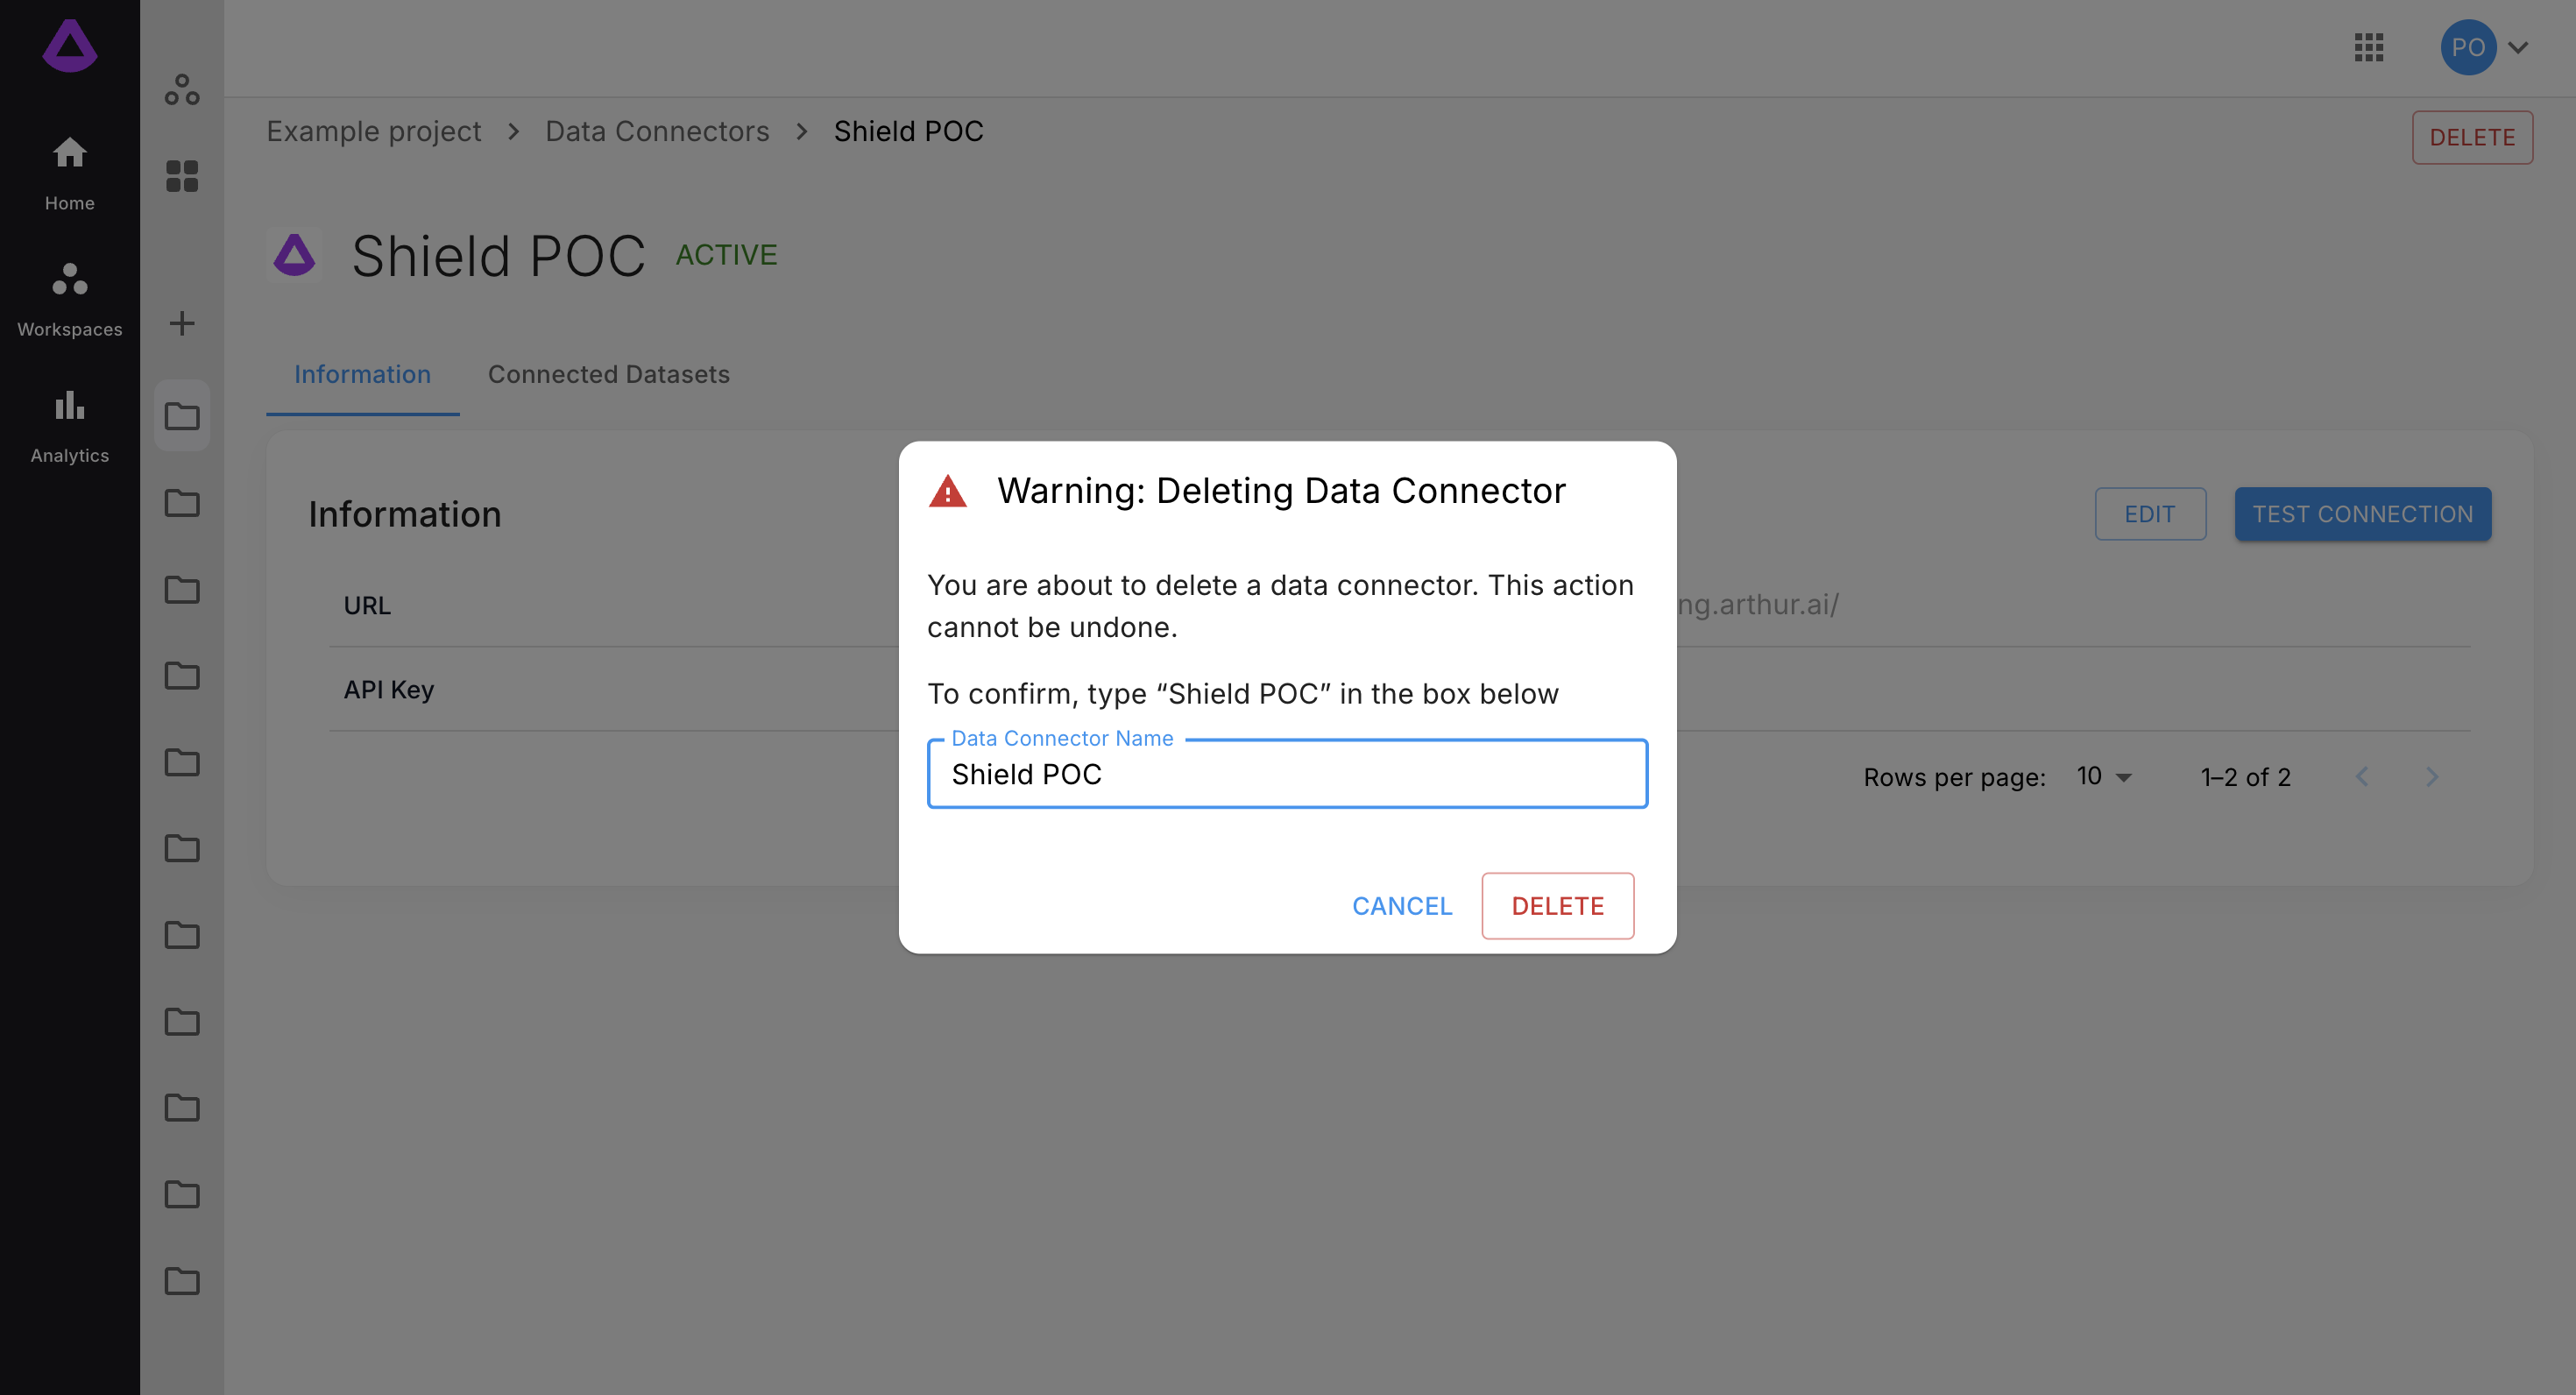Screen dimensions: 2576x1395
Task: Click the API Key row label
Action: click(388, 690)
